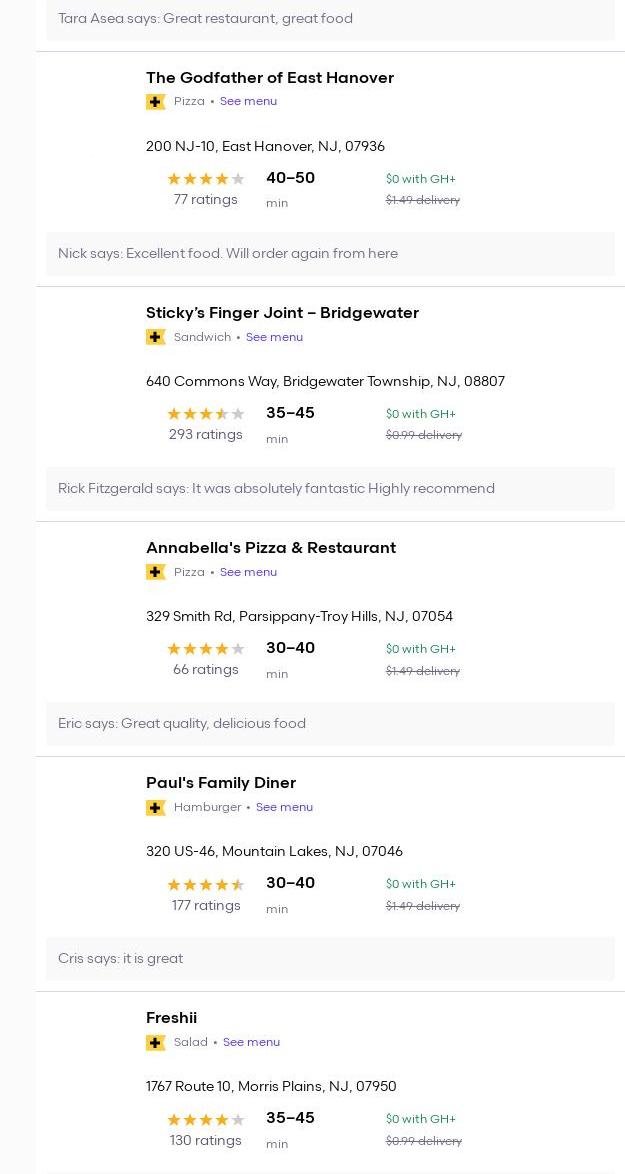
Task: Click the GH+ badge icon for The Godfather of East Hanover
Action: (155, 102)
